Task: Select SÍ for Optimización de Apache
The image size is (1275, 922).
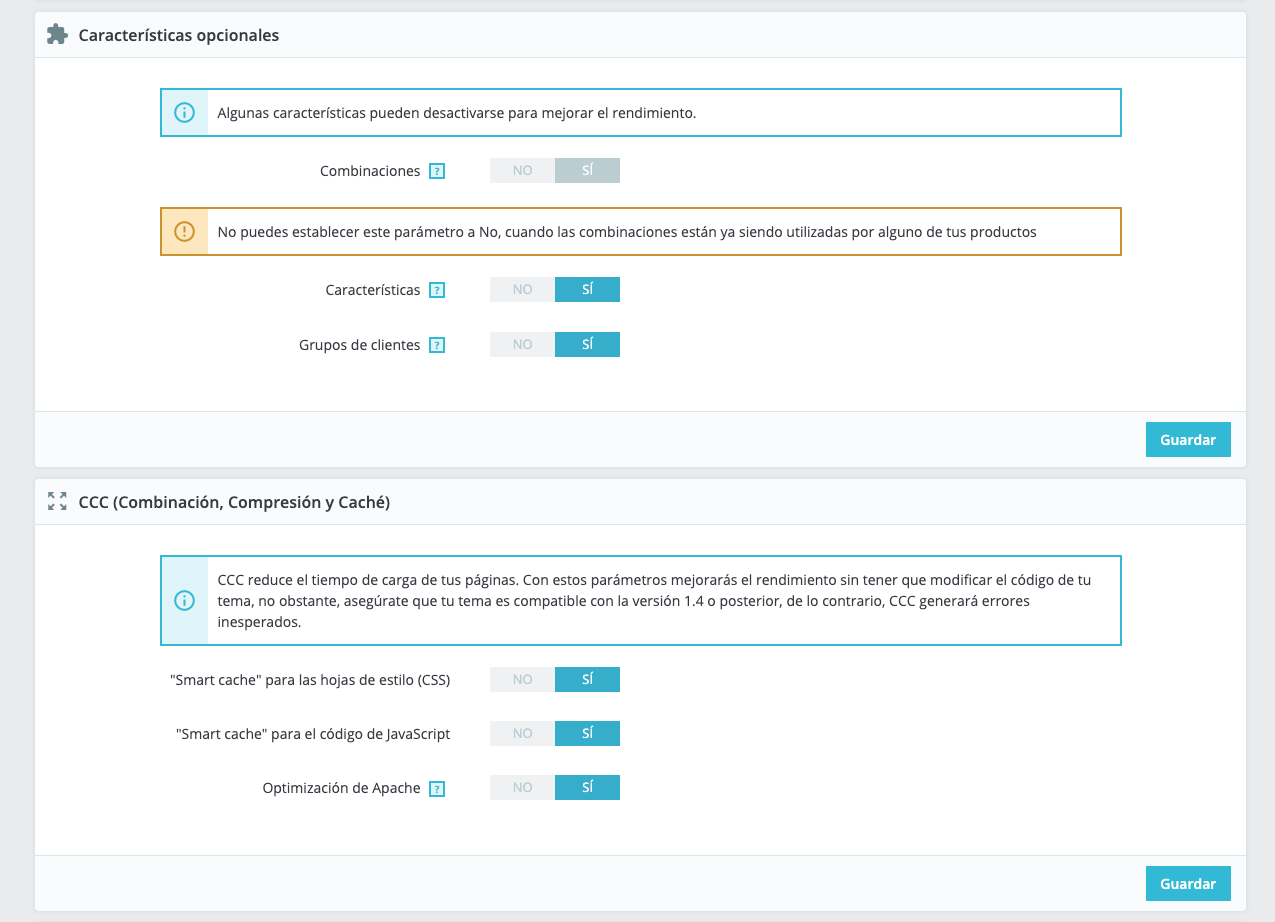Action: click(x=587, y=788)
